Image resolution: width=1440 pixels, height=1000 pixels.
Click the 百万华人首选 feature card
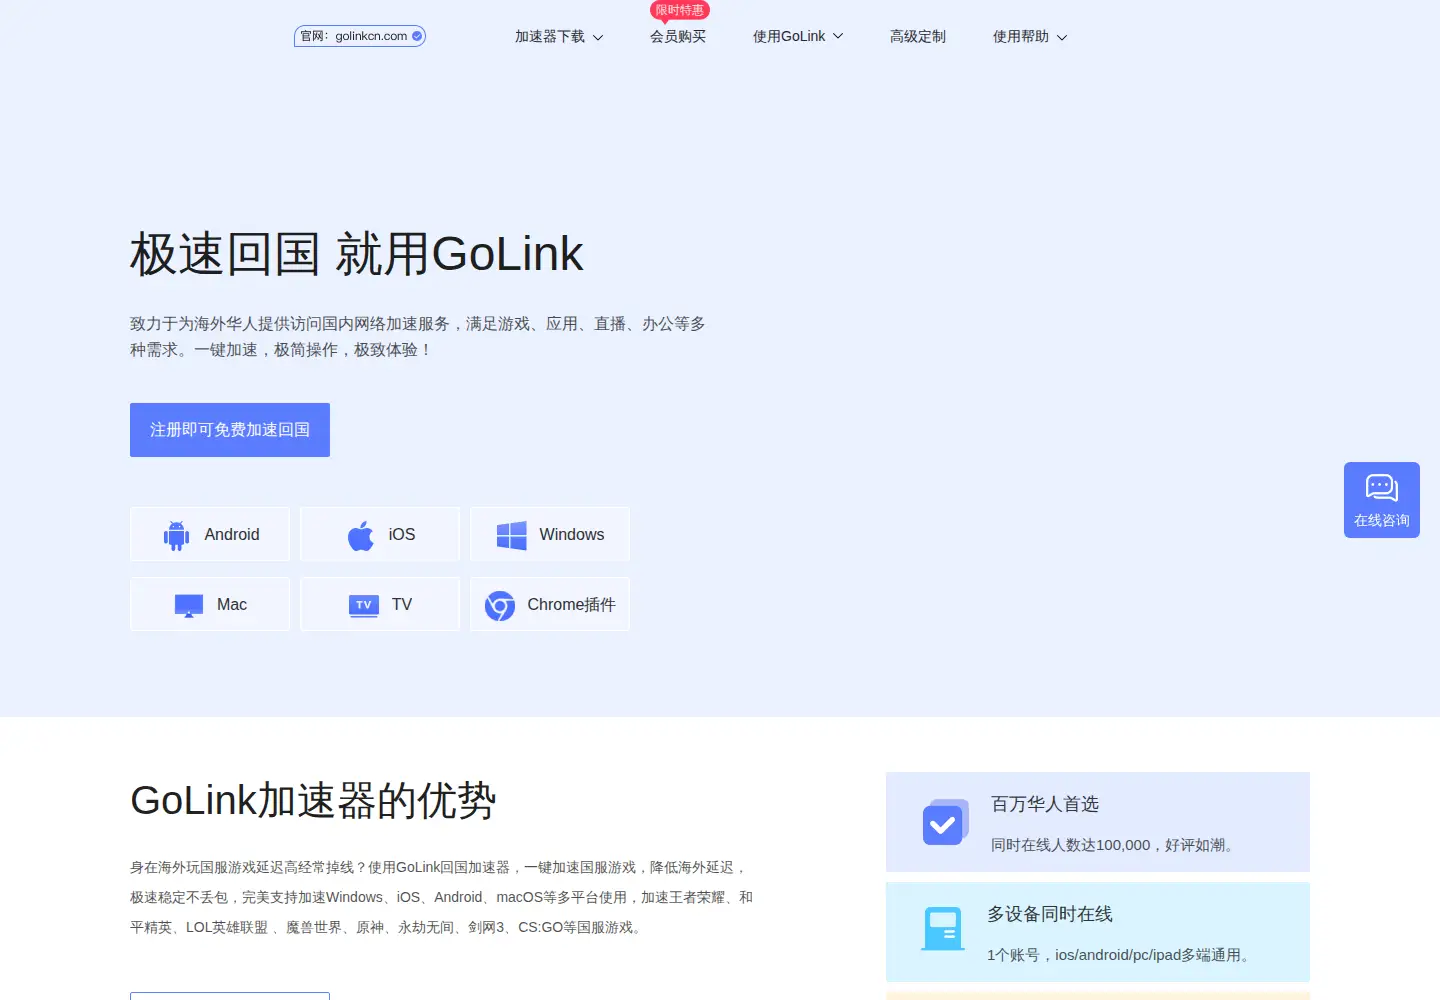[x=1098, y=822]
